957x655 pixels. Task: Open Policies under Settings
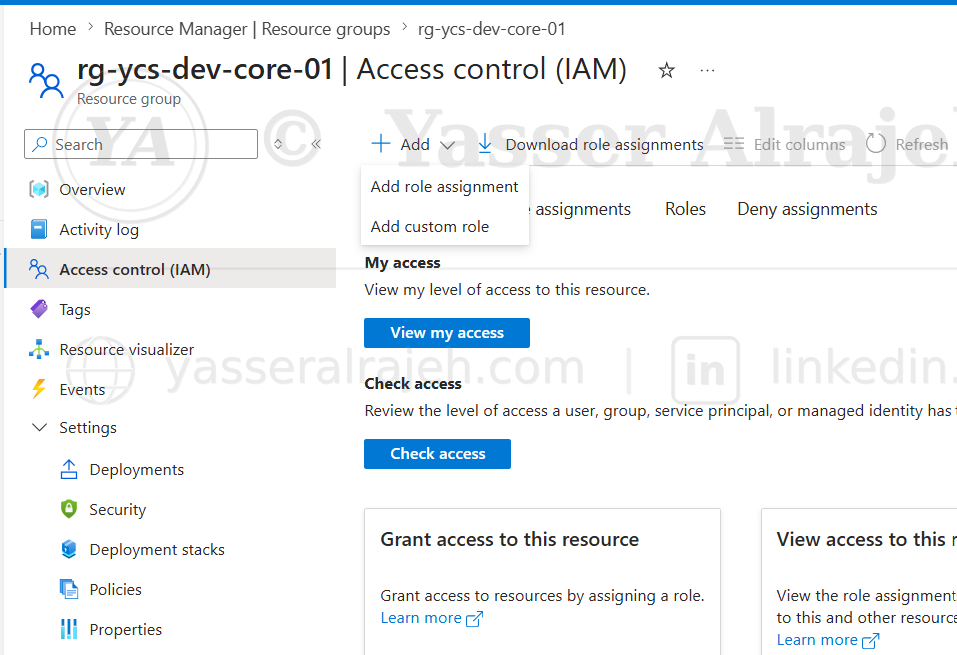point(115,590)
